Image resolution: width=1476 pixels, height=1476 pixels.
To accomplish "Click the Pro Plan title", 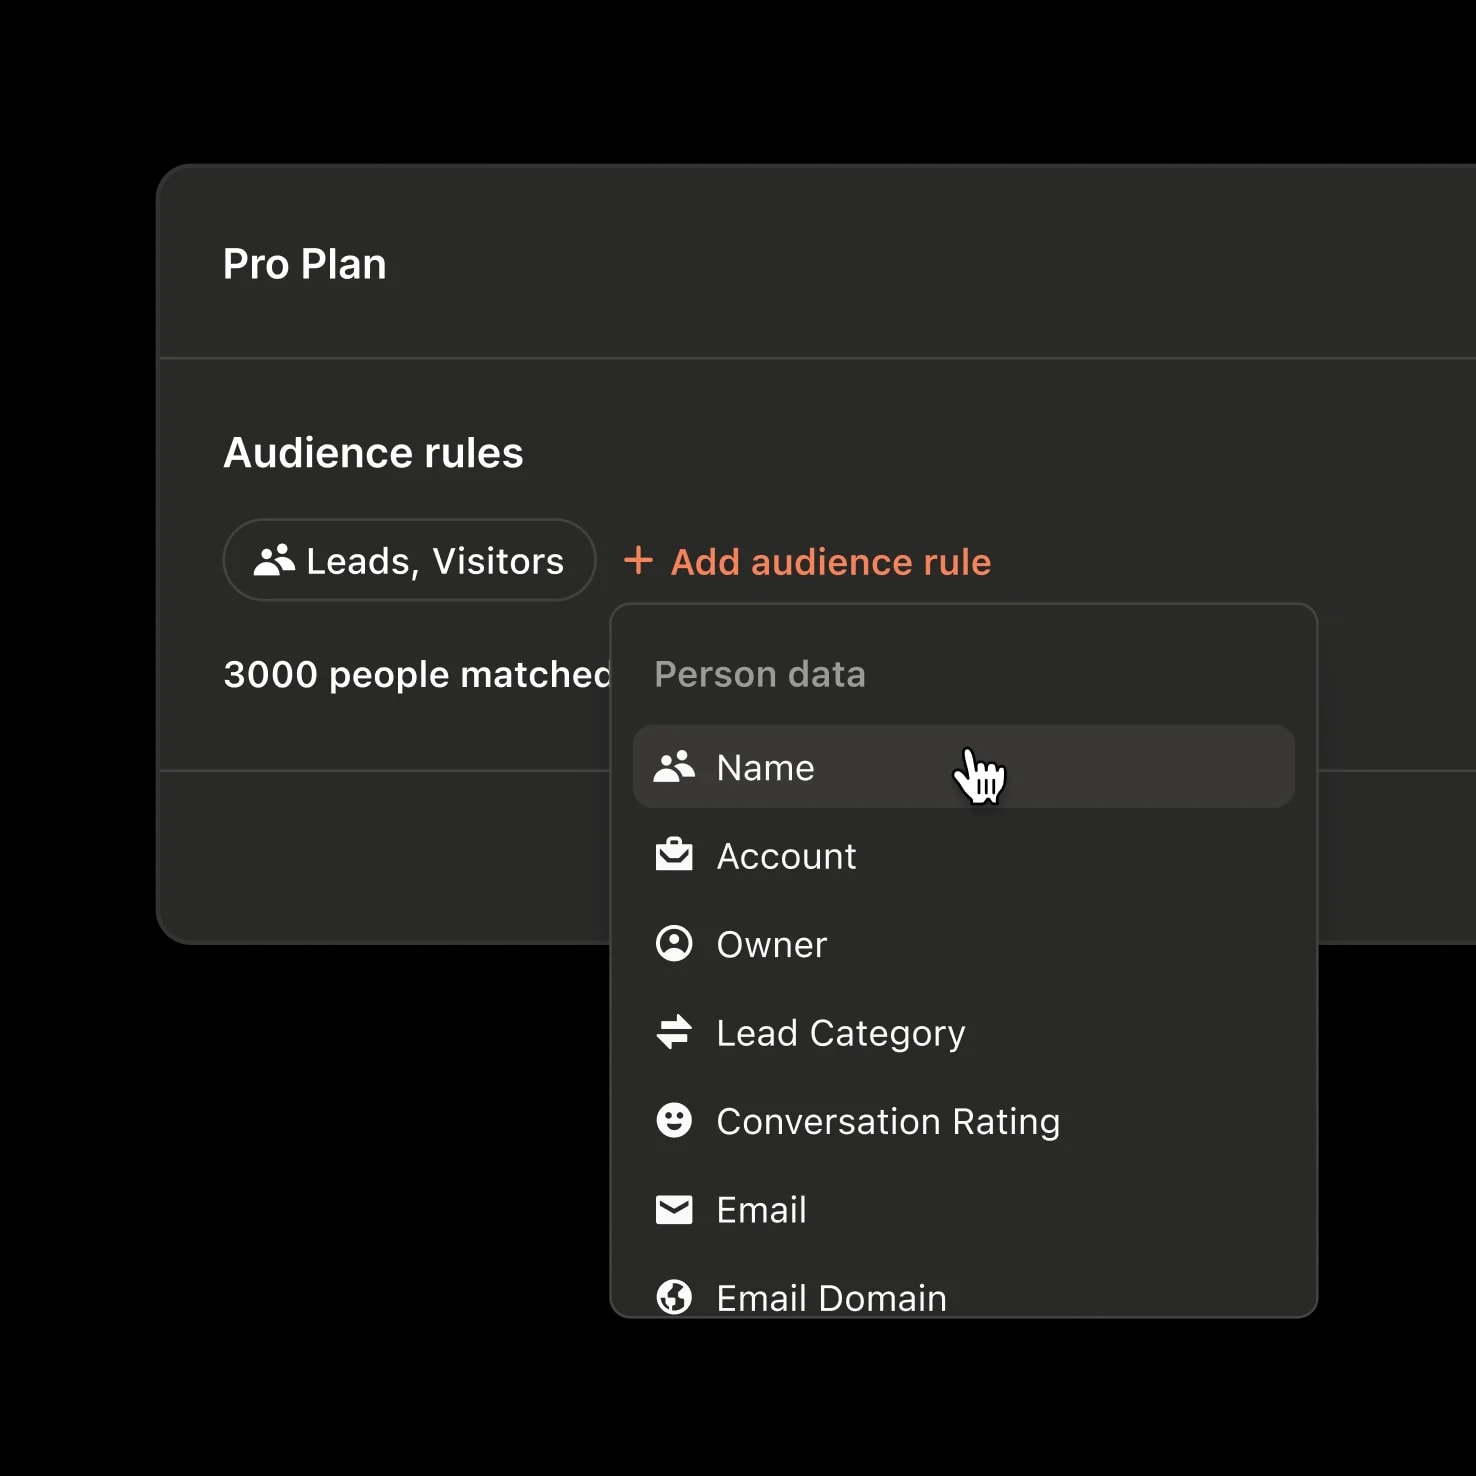I will coord(305,264).
